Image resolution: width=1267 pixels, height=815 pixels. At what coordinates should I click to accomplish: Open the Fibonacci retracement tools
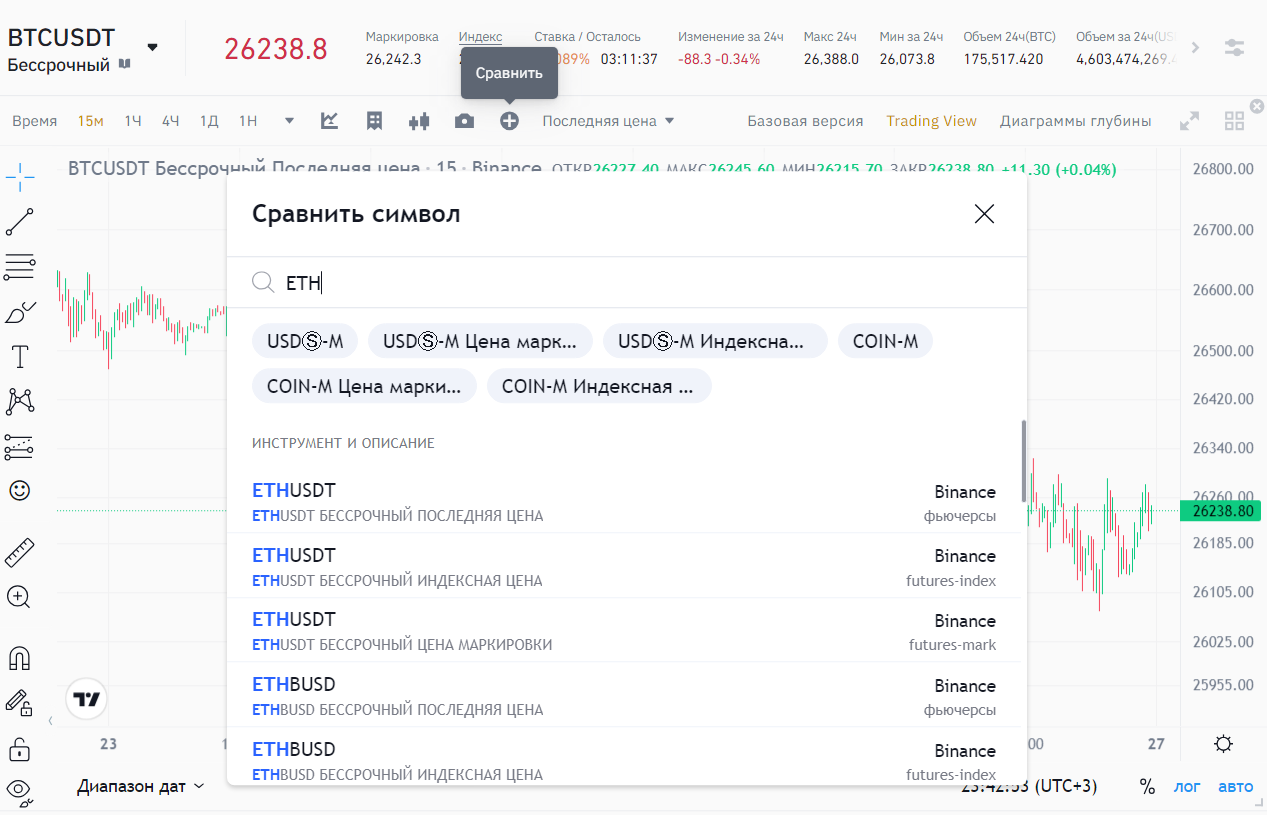point(20,267)
